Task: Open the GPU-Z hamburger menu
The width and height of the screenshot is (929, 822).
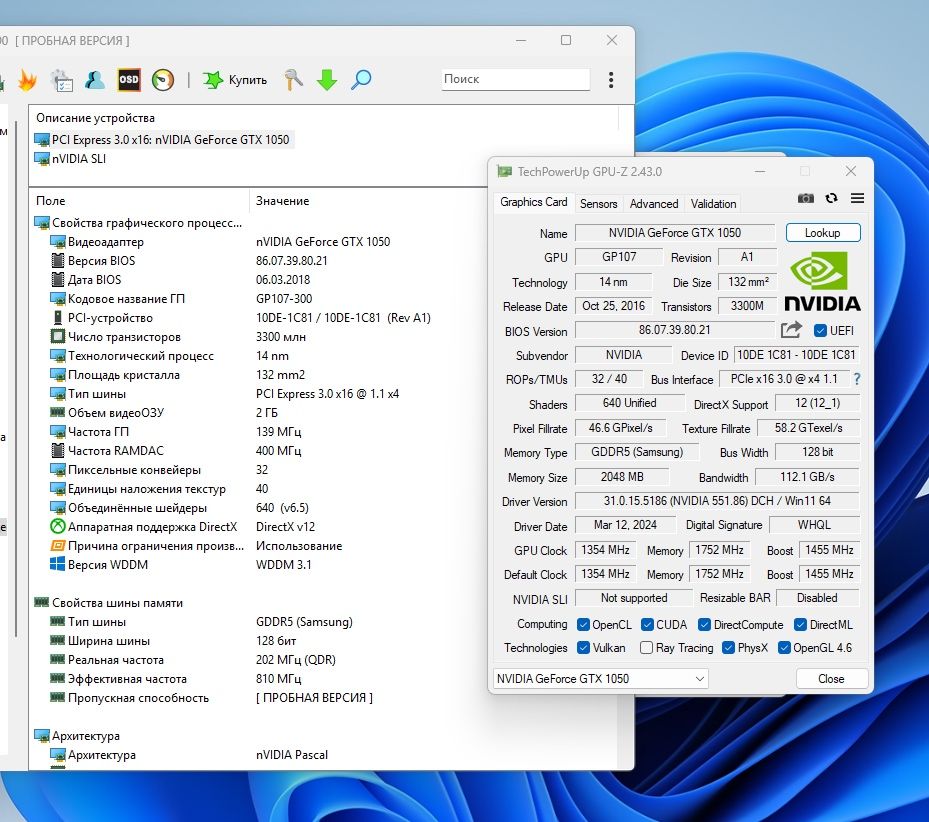Action: [x=857, y=198]
